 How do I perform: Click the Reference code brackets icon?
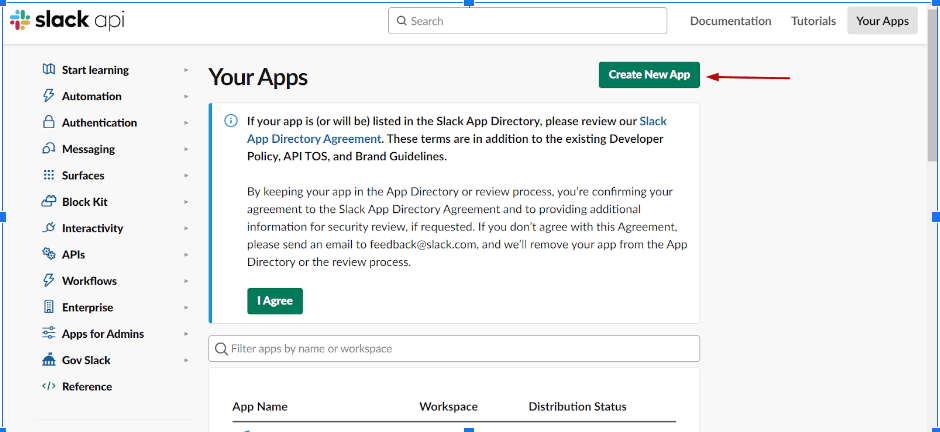click(49, 386)
